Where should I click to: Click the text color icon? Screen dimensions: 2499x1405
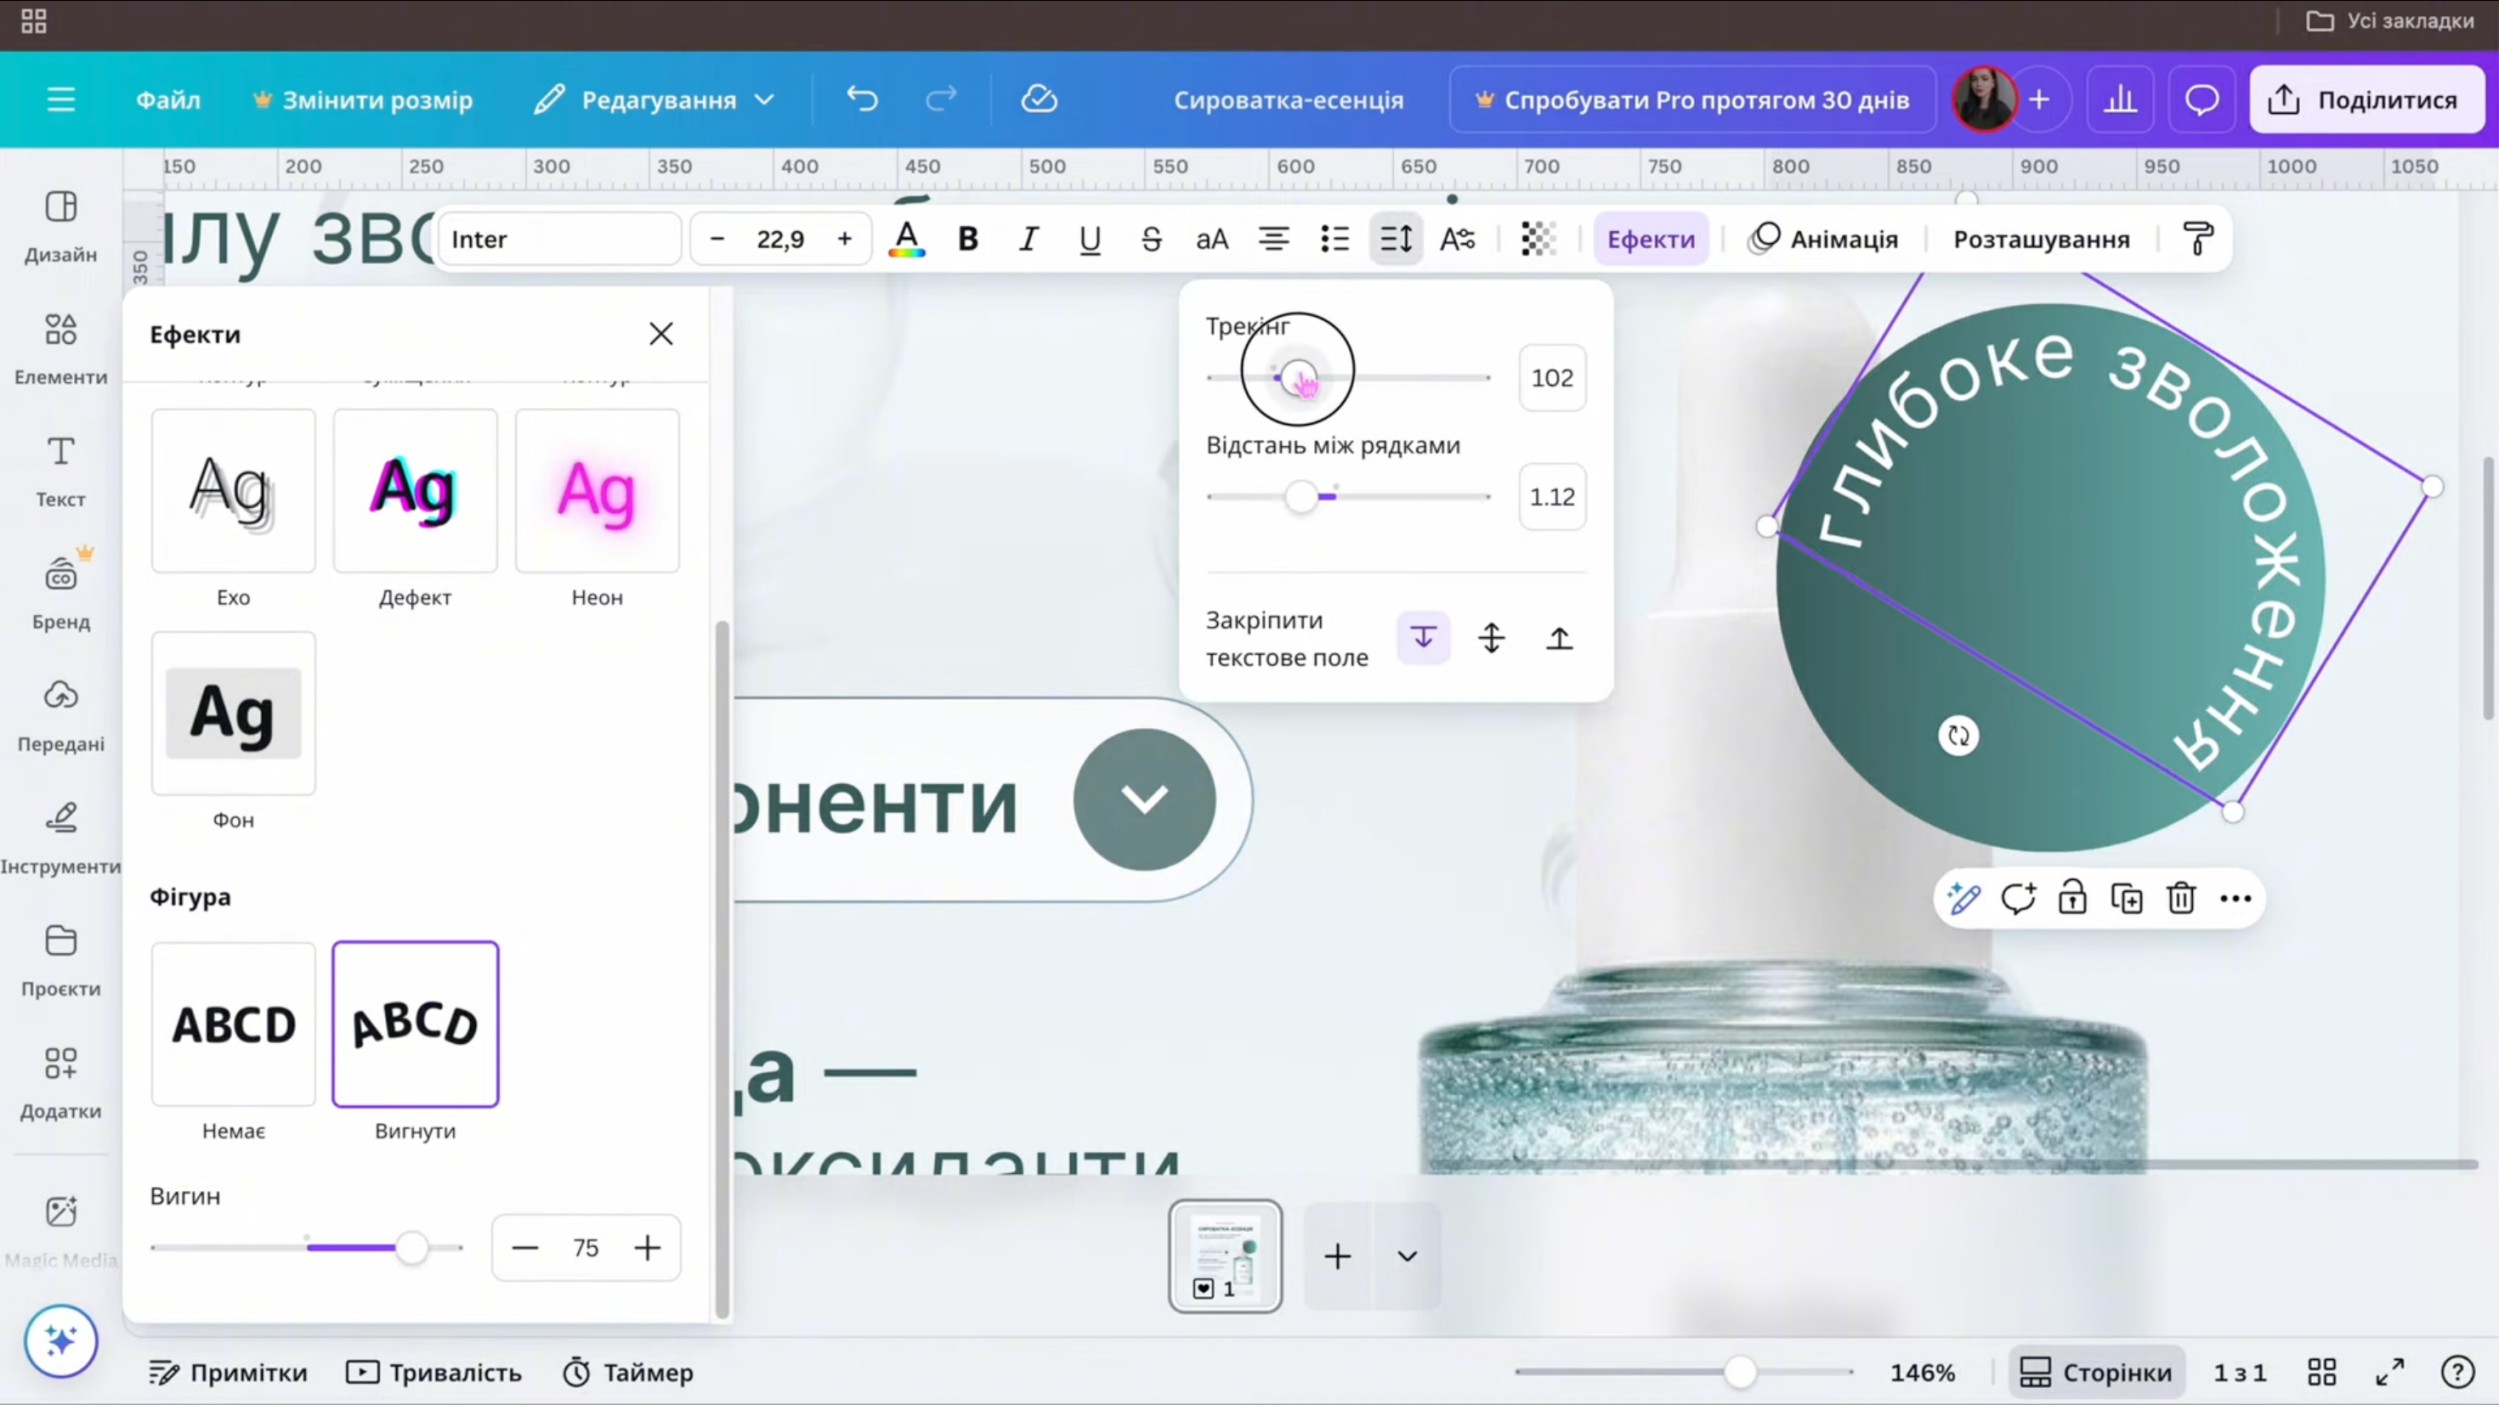[906, 239]
